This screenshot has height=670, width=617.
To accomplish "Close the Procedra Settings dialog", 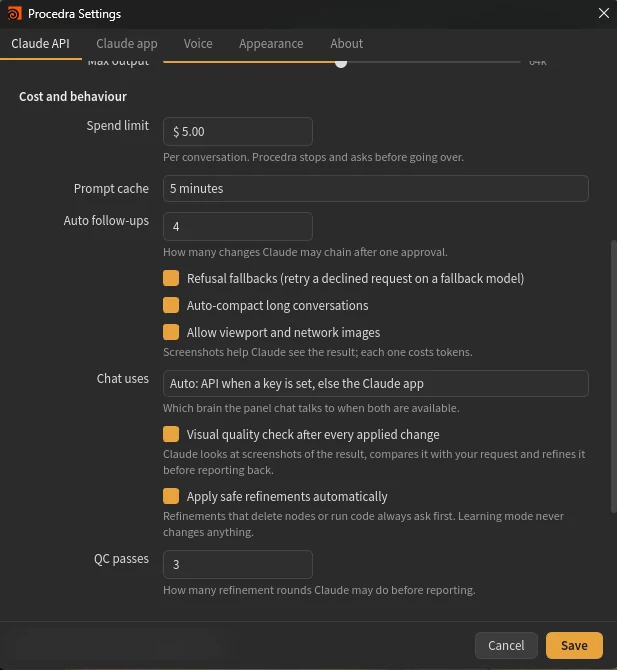I will [603, 13].
